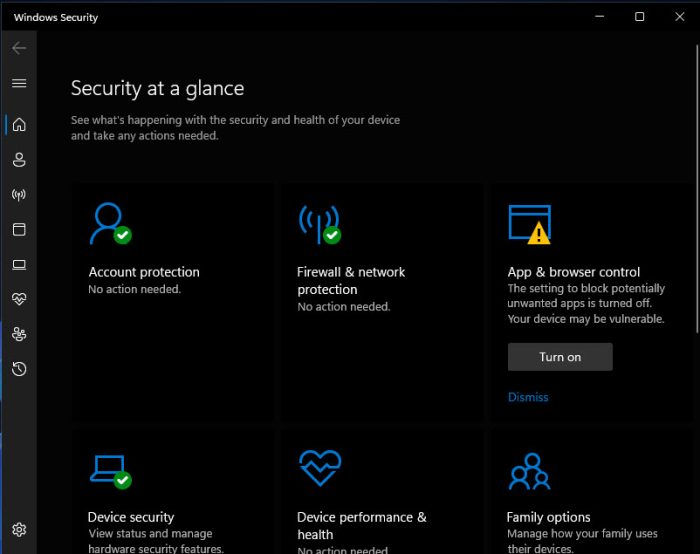
Task: Open the Account protection heading
Action: click(x=144, y=272)
